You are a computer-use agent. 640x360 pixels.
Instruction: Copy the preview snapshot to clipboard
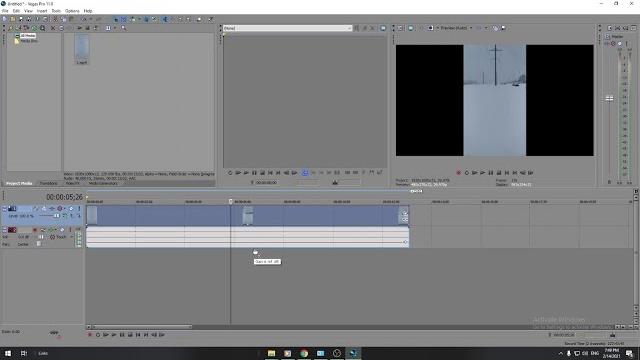(496, 28)
